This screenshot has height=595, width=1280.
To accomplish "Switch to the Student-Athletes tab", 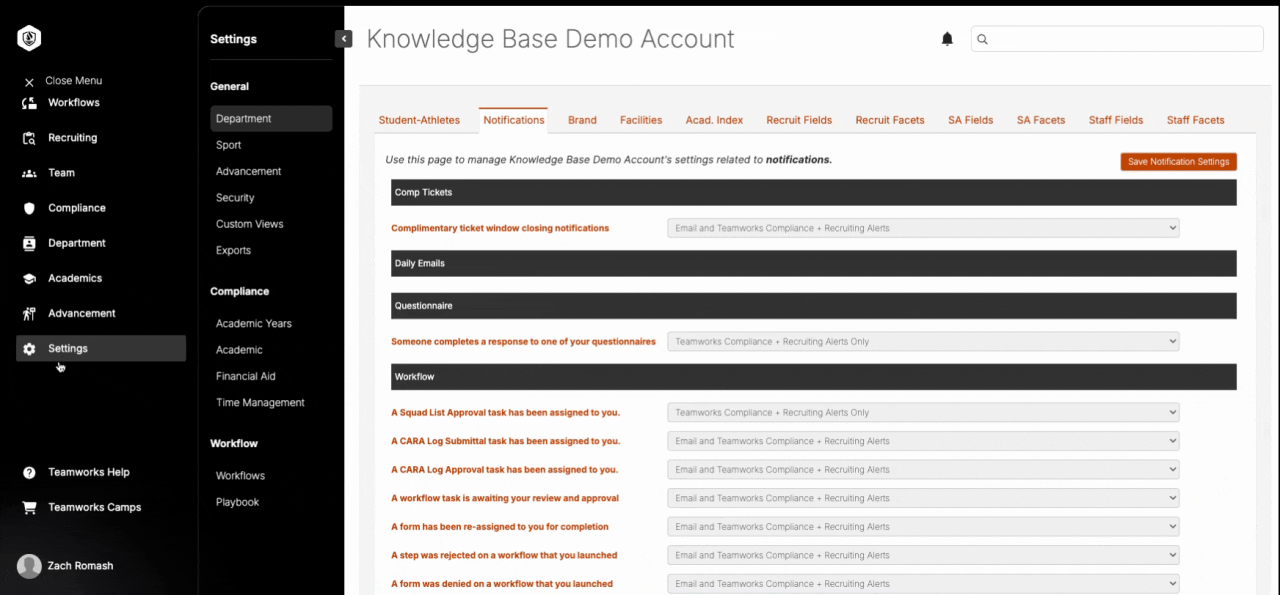I will [419, 120].
